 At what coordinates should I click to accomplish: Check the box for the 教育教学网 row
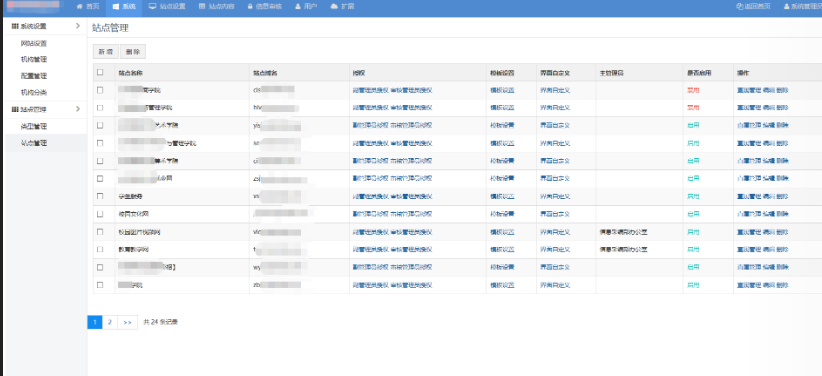[x=100, y=249]
